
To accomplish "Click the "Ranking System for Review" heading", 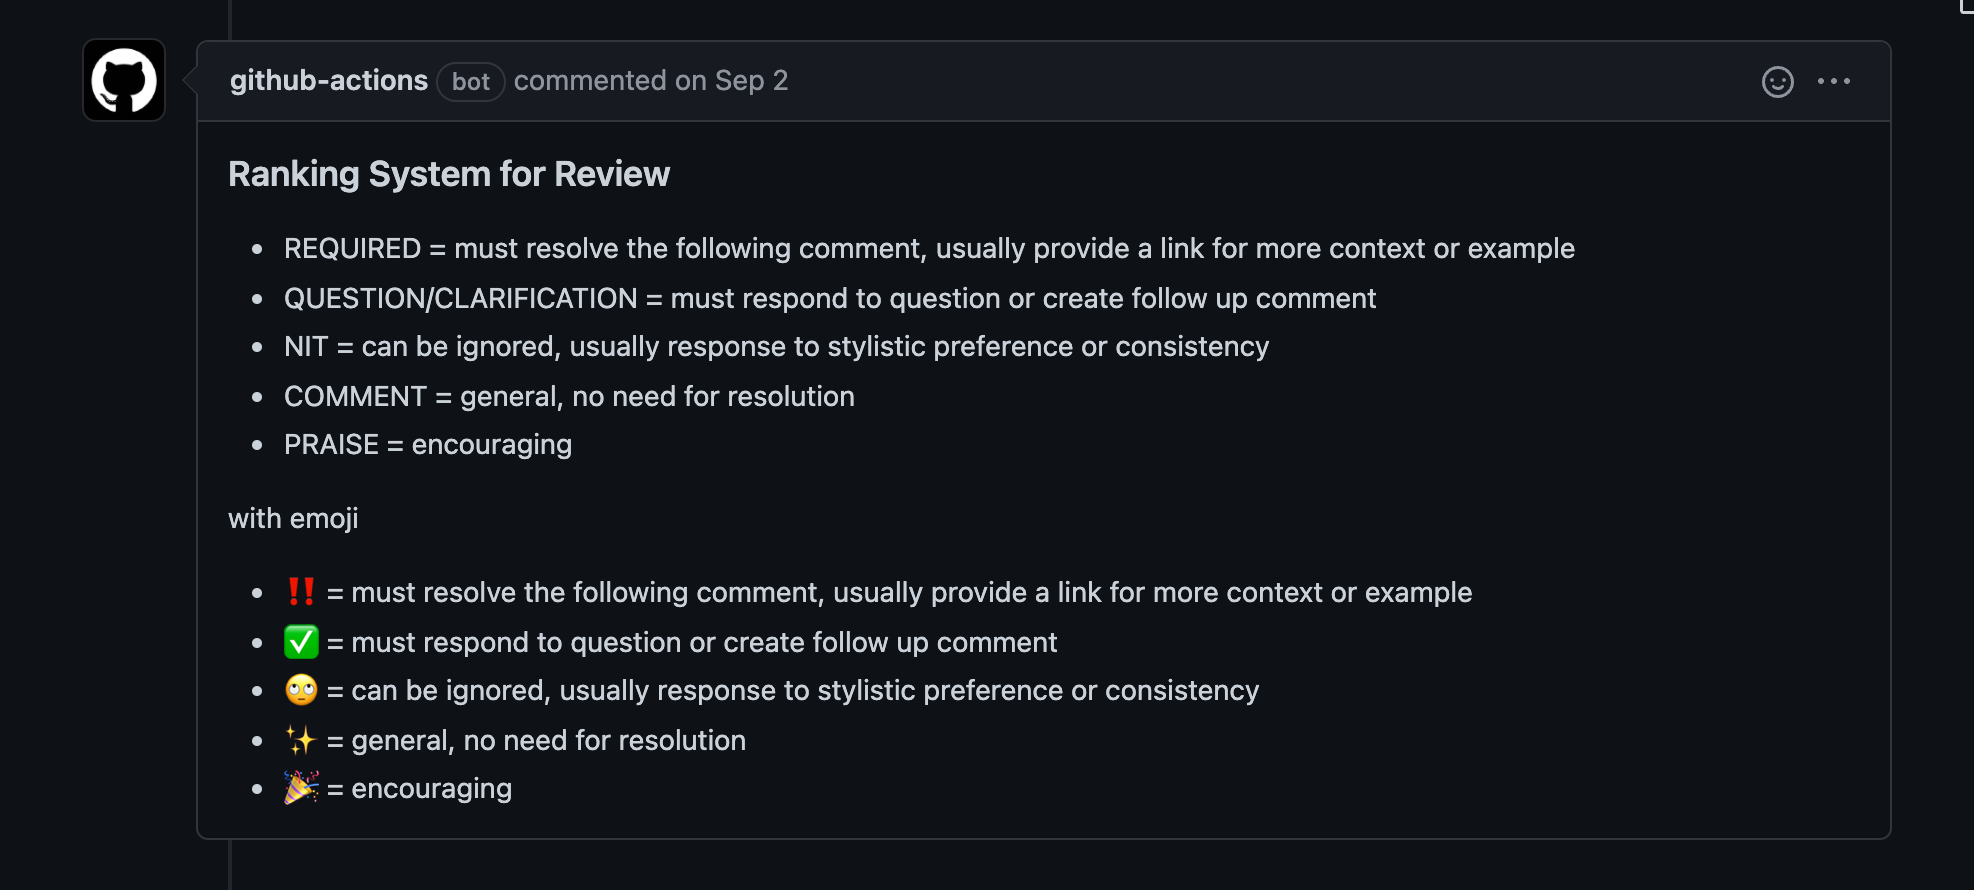I will pyautogui.click(x=449, y=174).
